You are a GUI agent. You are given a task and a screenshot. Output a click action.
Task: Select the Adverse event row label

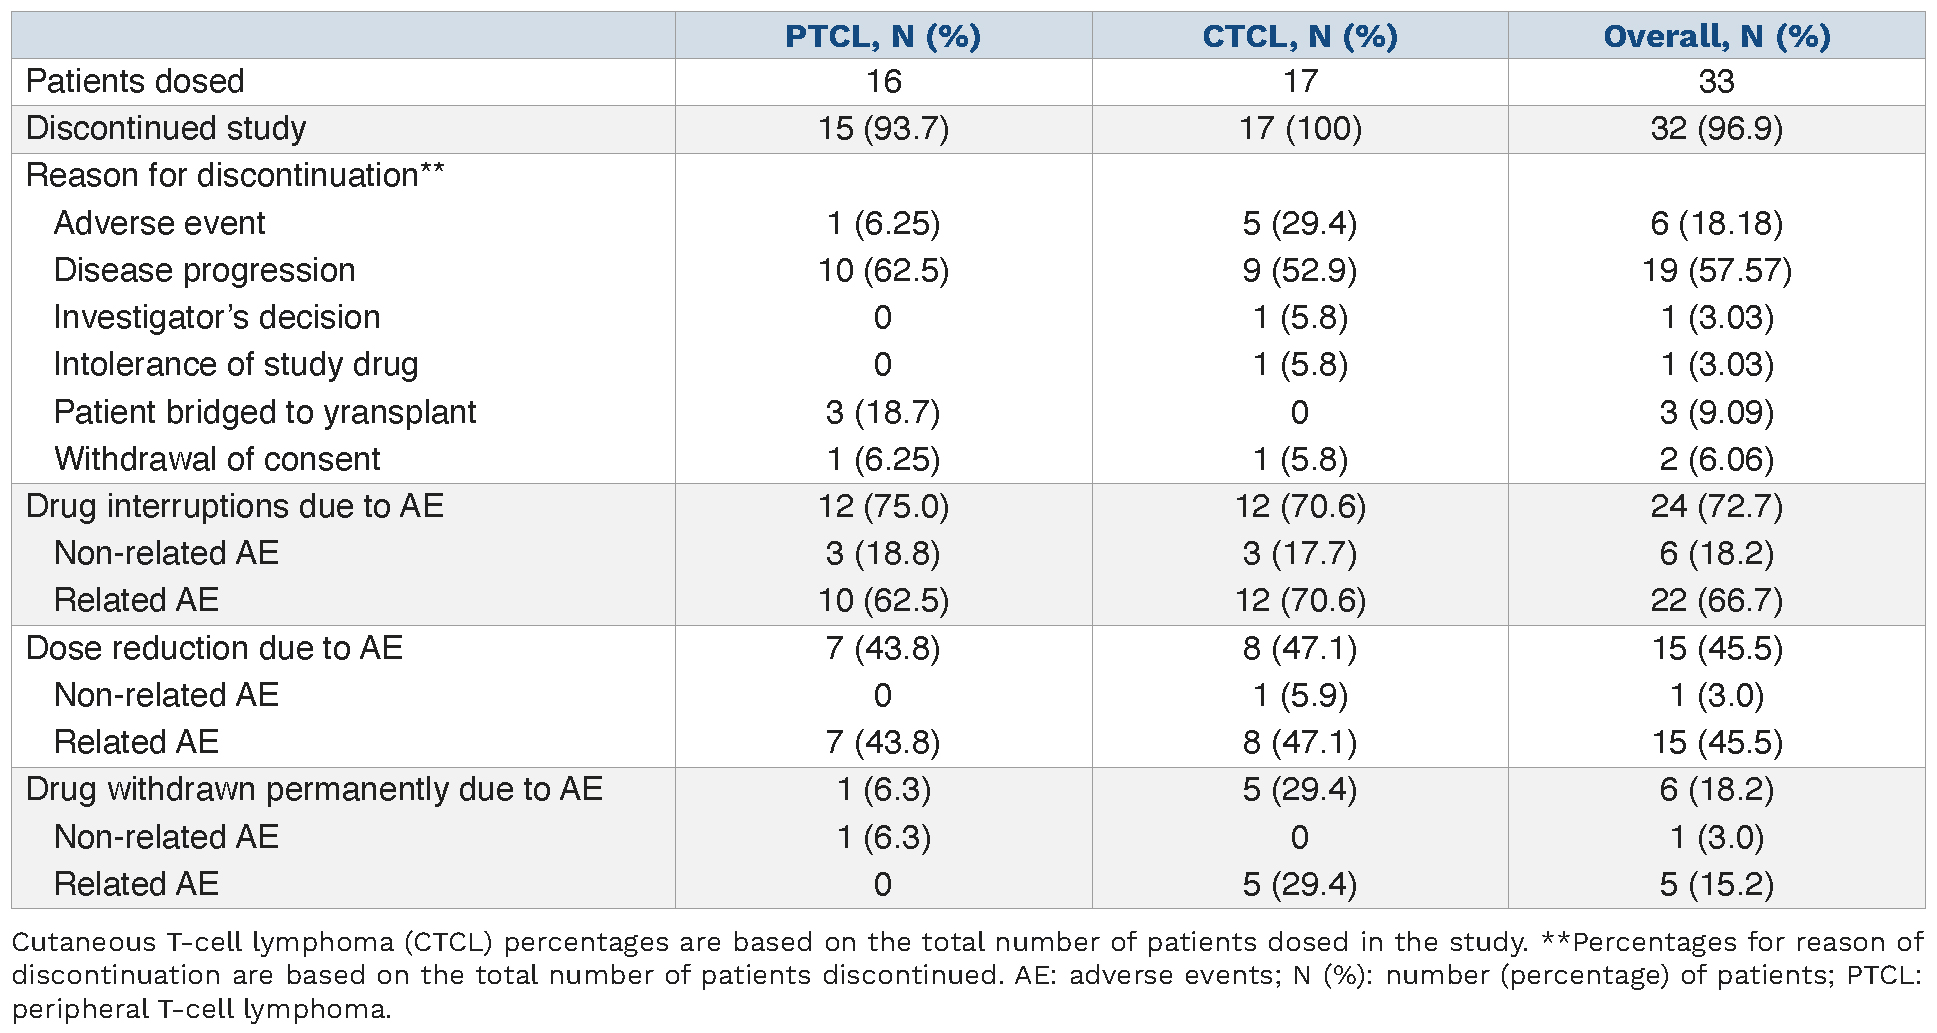[160, 223]
